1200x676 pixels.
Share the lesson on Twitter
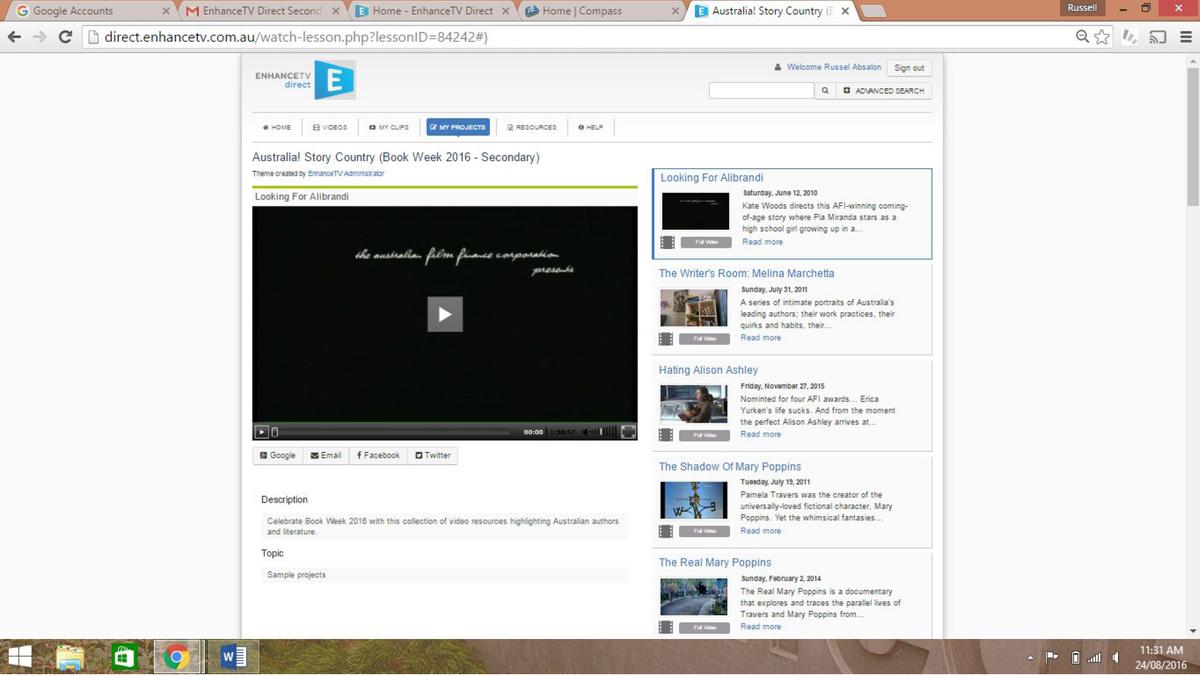(433, 455)
